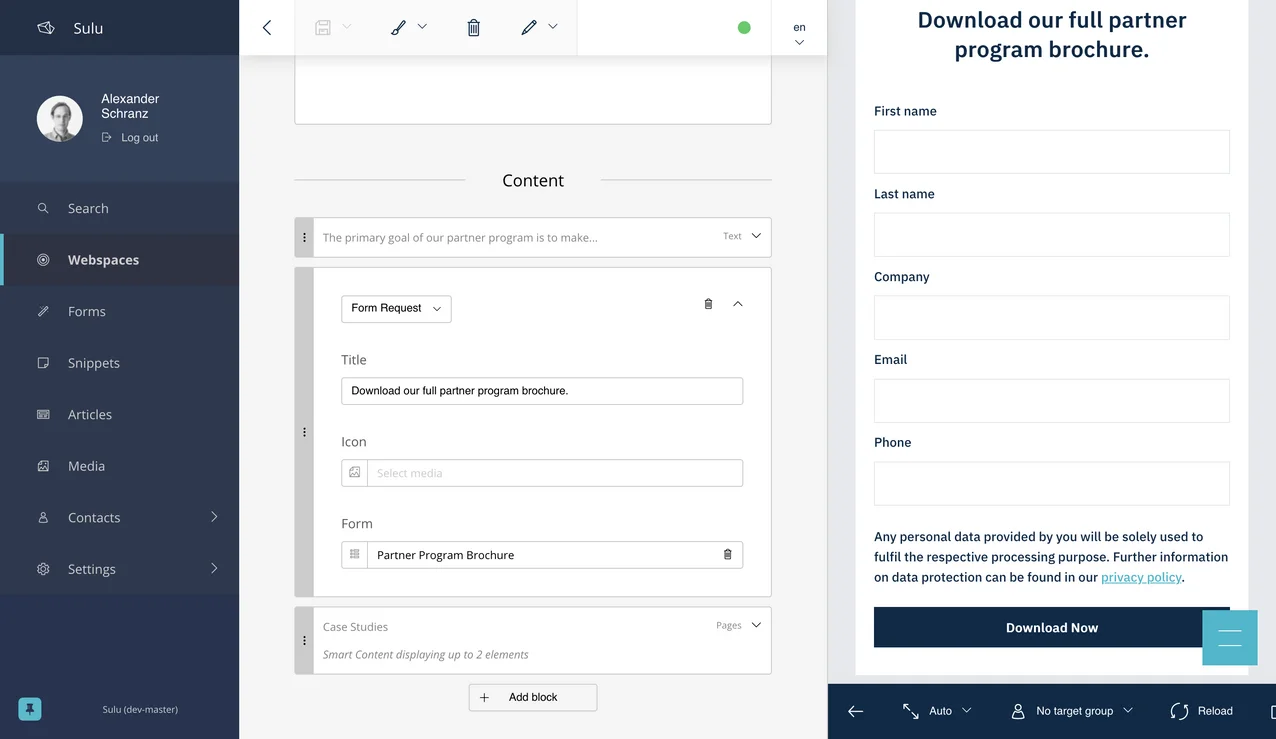Remove the Partner Program Brochure form selection
Screen dimensions: 1276x739
[x=727, y=555]
